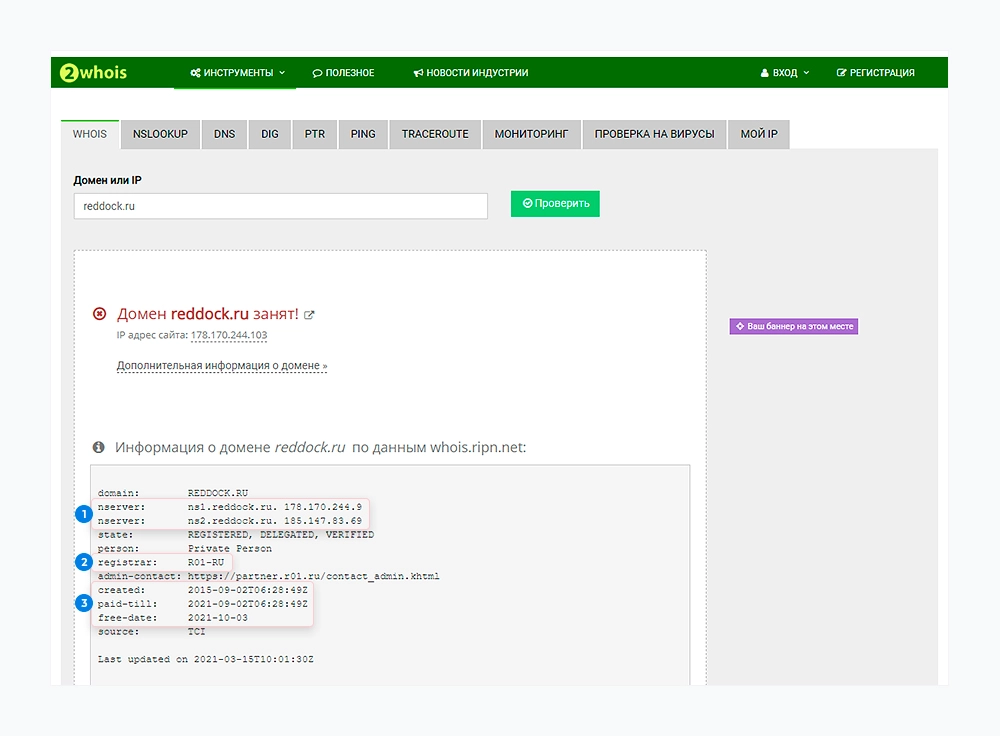The height and width of the screenshot is (736, 1000).
Task: Click the IP address 178.170.244.103 link
Action: (x=229, y=335)
